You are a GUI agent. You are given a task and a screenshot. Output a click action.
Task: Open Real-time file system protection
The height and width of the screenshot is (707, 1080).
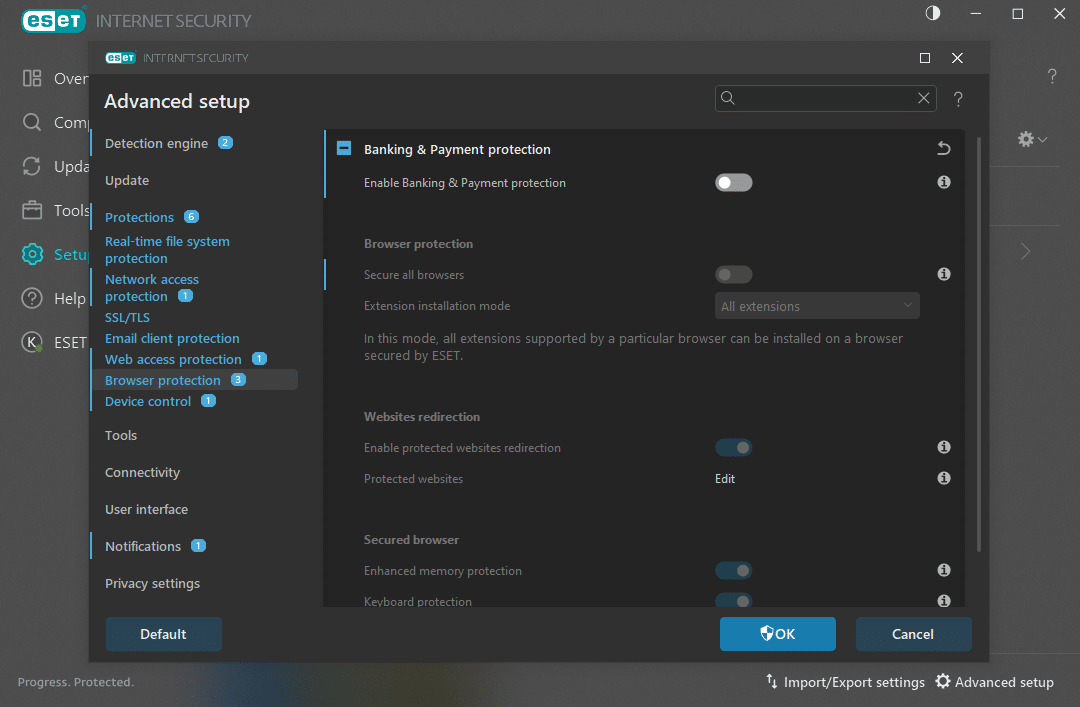[x=167, y=249]
